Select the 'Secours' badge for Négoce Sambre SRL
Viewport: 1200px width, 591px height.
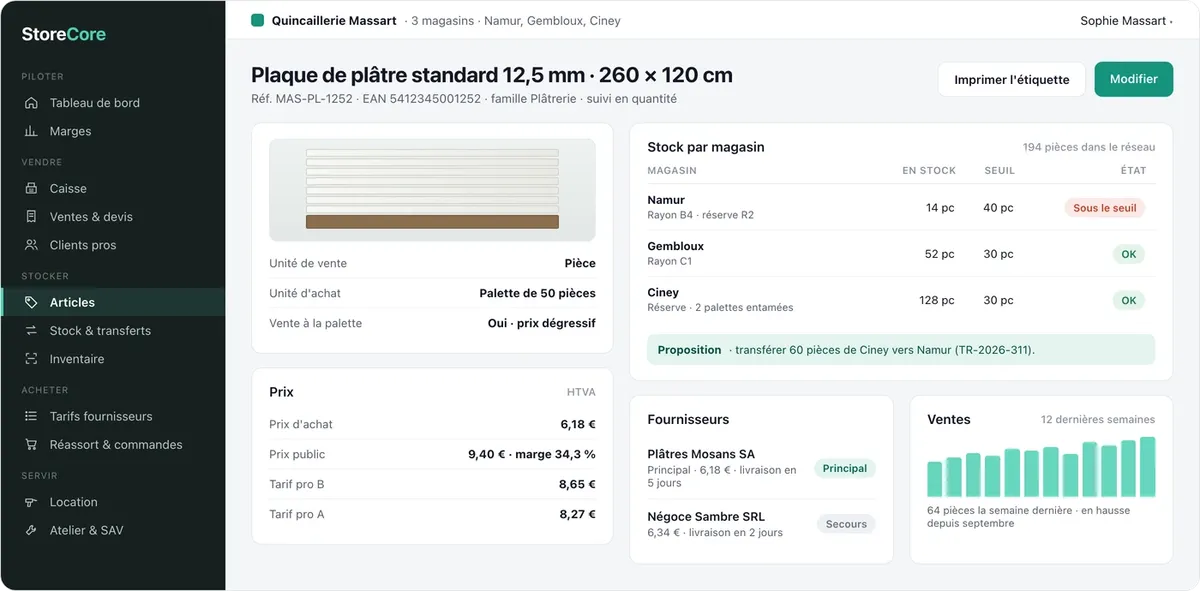[846, 524]
